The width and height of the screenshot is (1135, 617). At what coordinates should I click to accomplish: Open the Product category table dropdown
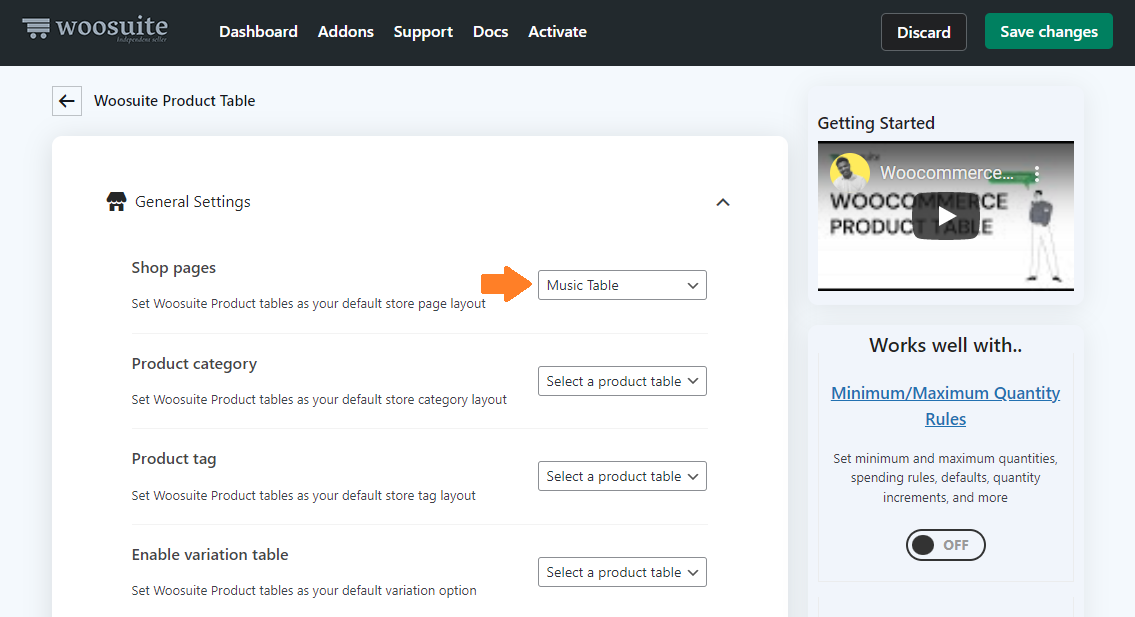pos(622,381)
